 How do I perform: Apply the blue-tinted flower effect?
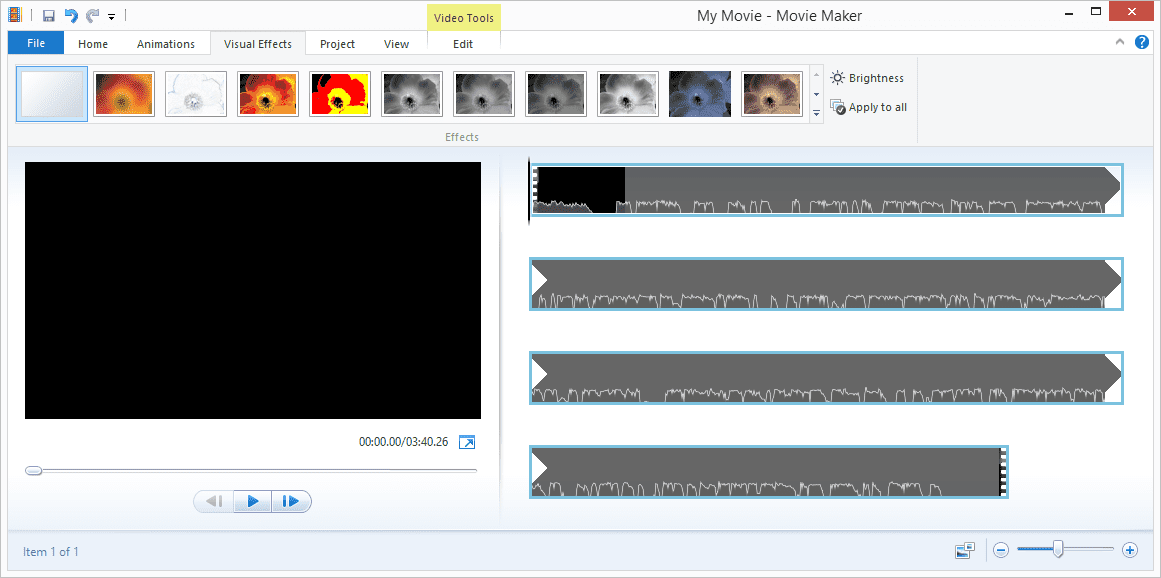pos(700,94)
